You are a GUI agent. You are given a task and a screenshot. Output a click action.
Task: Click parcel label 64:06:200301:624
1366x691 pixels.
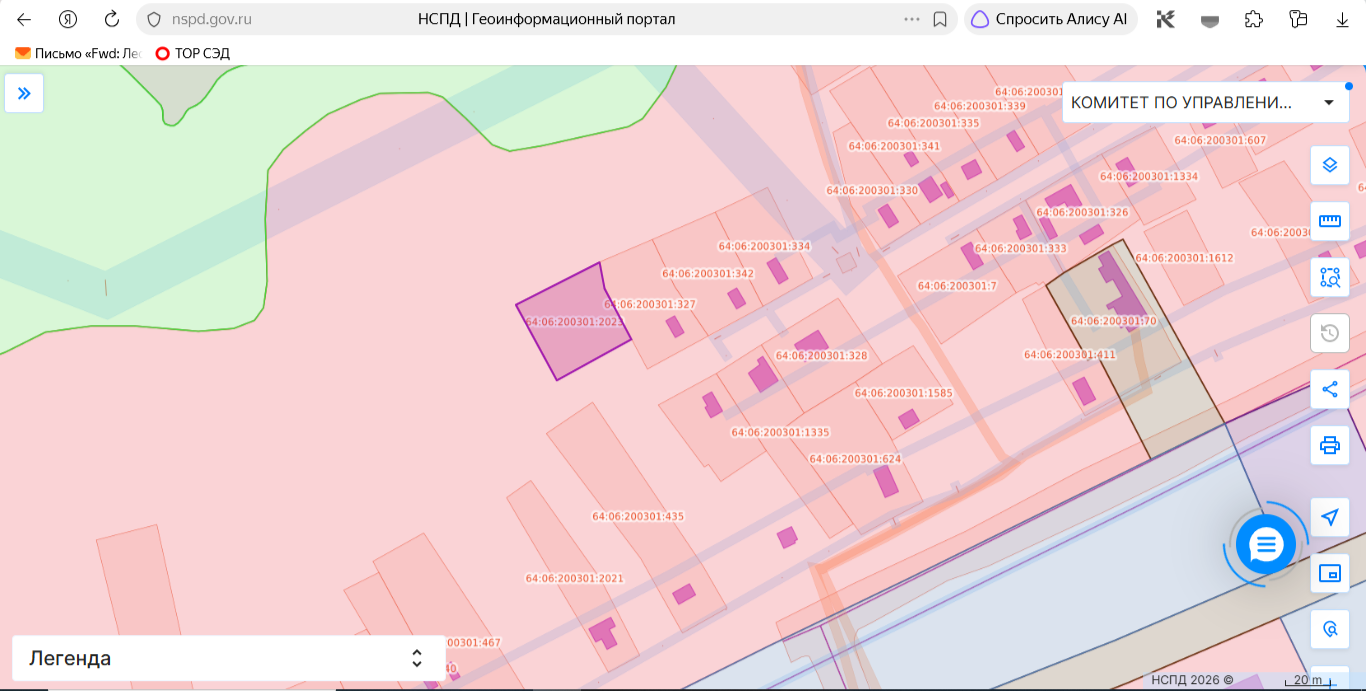[x=855, y=459]
